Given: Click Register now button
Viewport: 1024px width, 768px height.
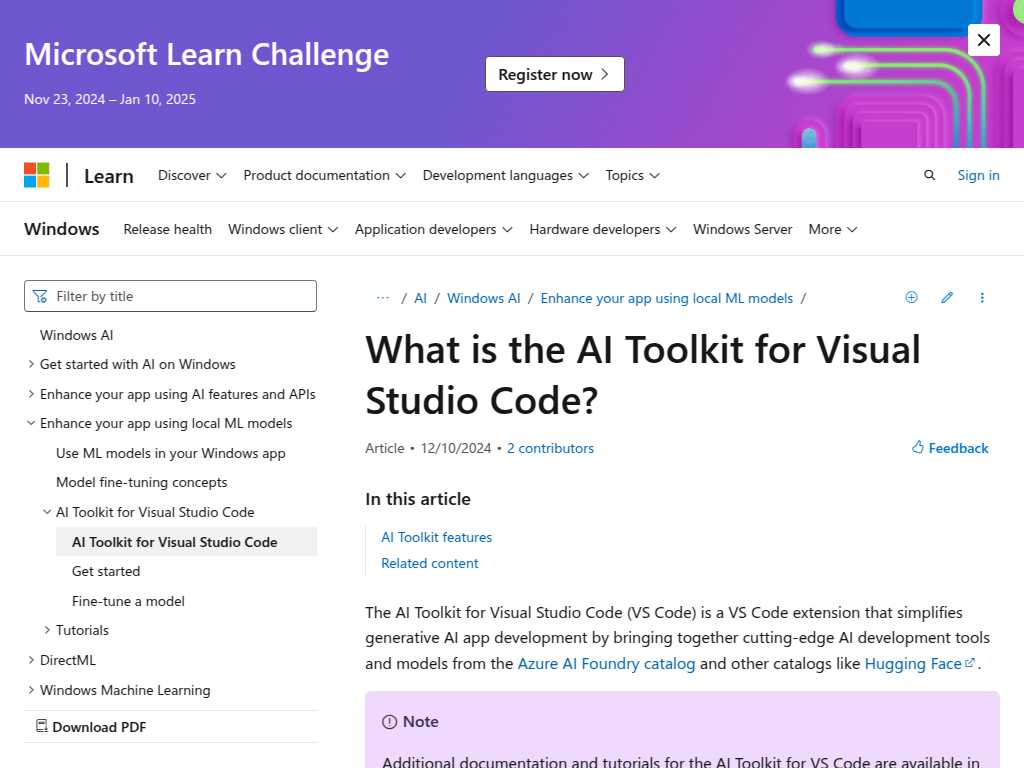Looking at the screenshot, I should [554, 74].
